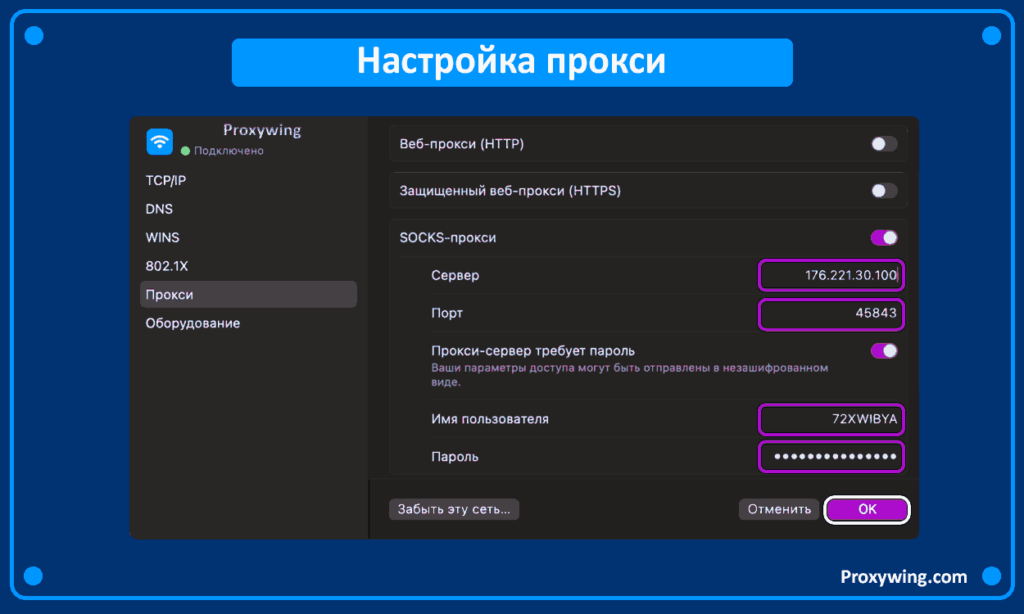This screenshot has width=1024, height=614.
Task: Open the DNS section
Action: [x=159, y=209]
